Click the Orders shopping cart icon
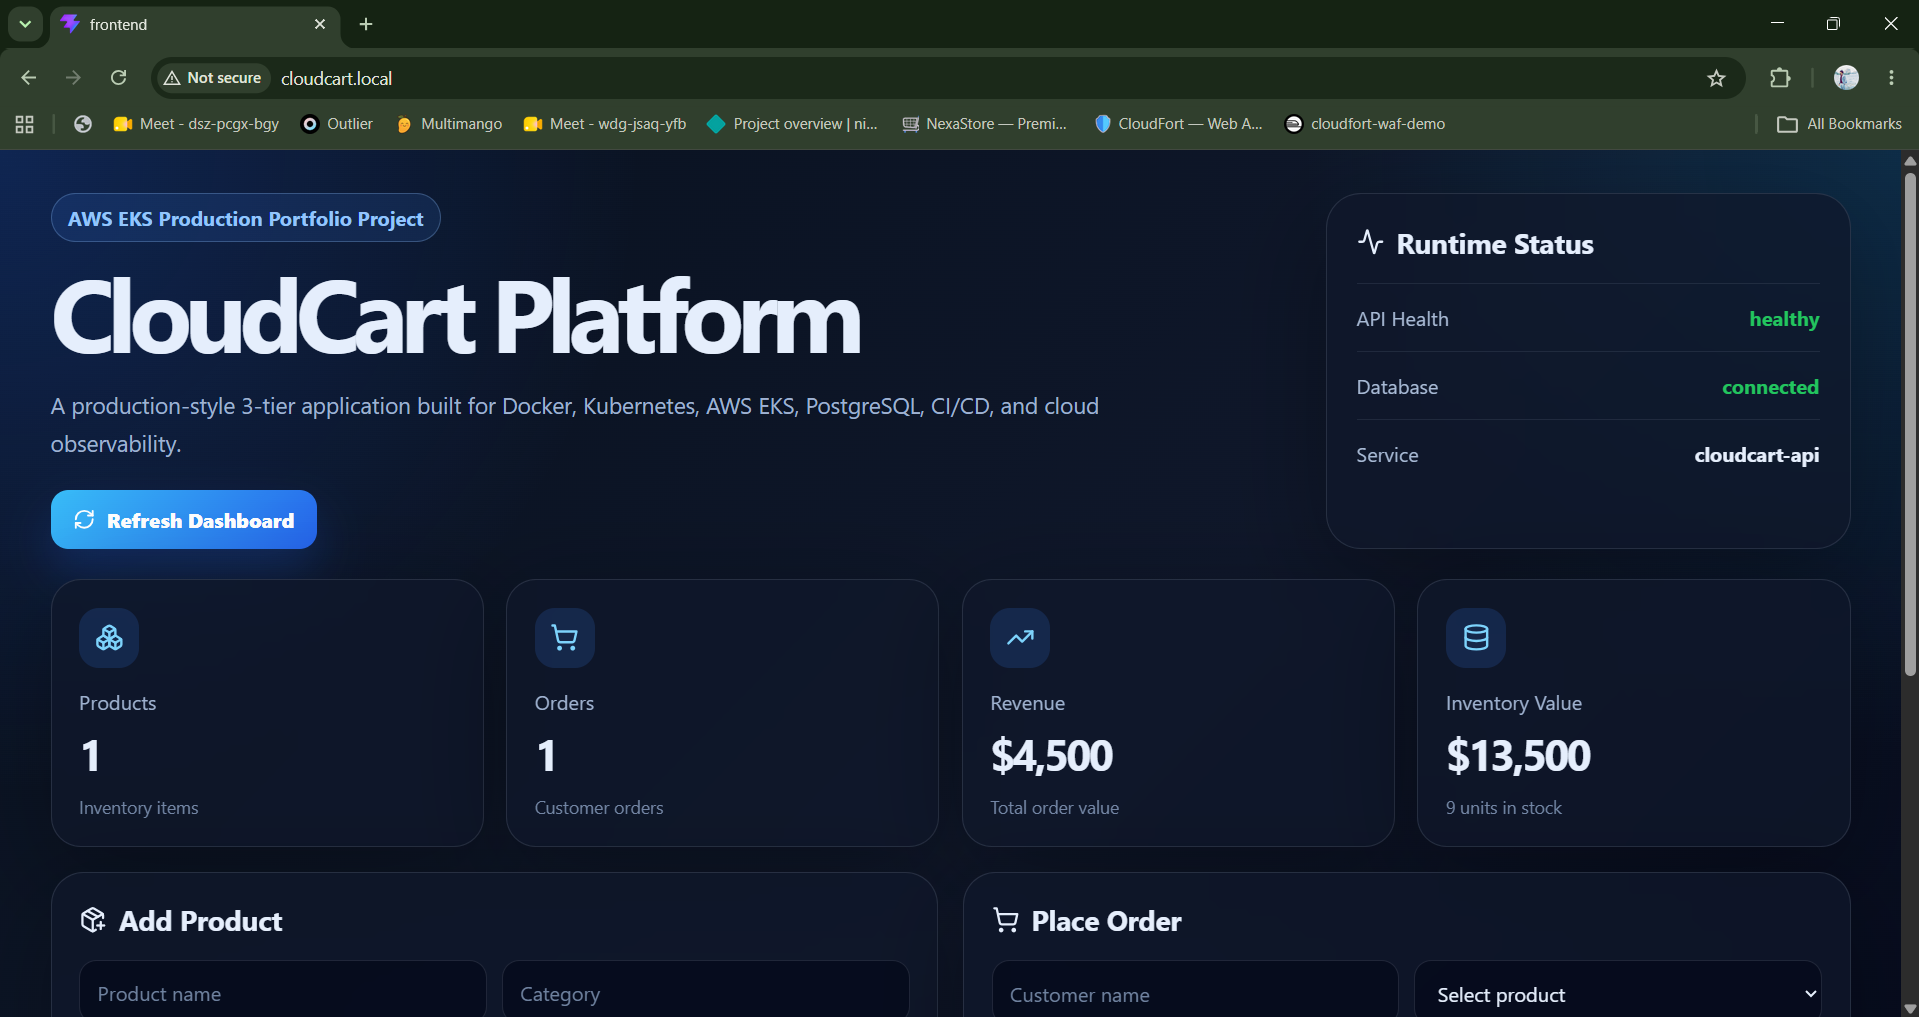Screen dimensions: 1919x1017 [x=565, y=638]
